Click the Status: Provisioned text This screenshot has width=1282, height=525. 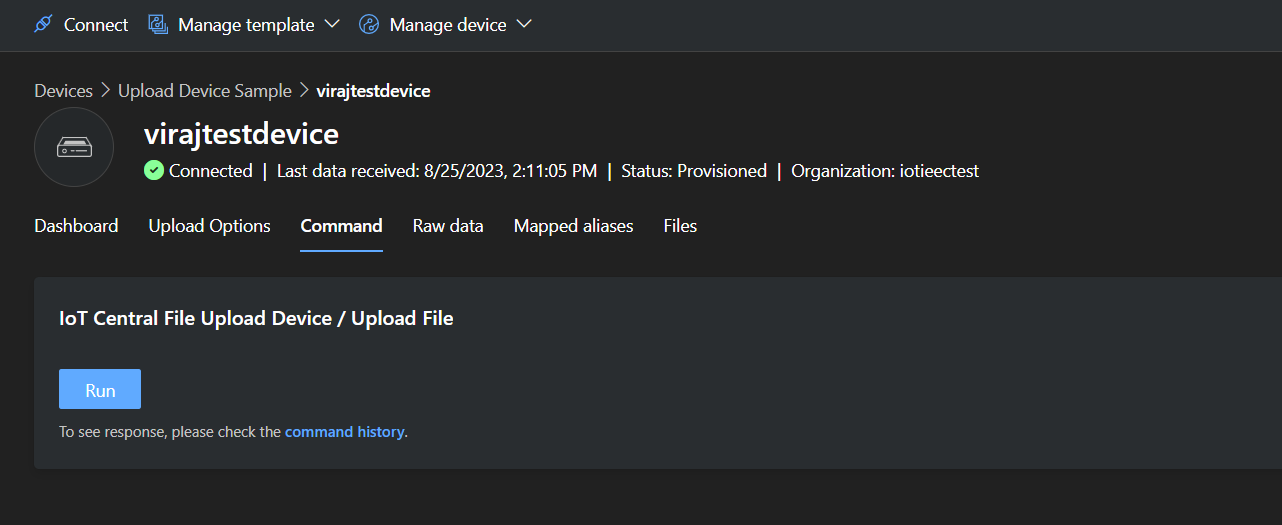point(694,171)
